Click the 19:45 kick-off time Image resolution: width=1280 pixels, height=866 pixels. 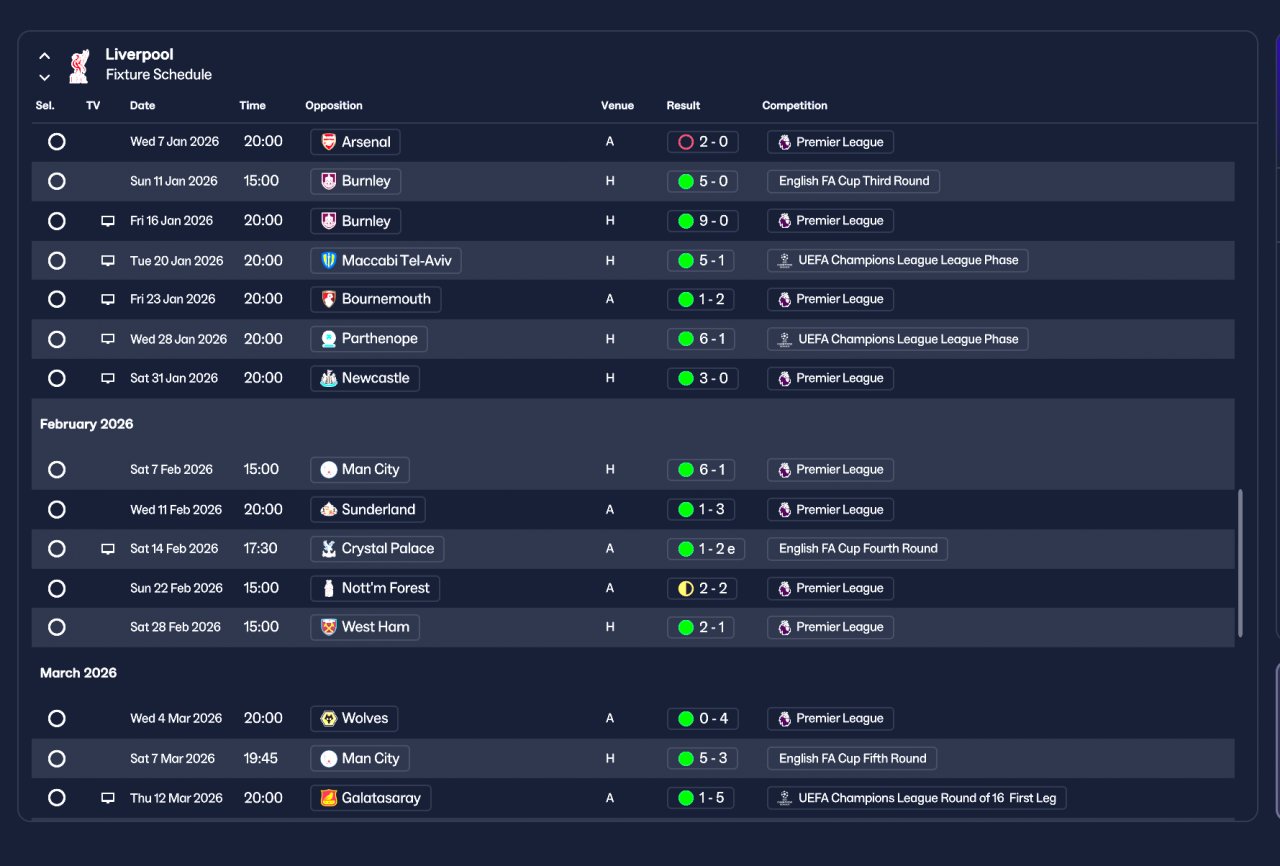tap(261, 758)
